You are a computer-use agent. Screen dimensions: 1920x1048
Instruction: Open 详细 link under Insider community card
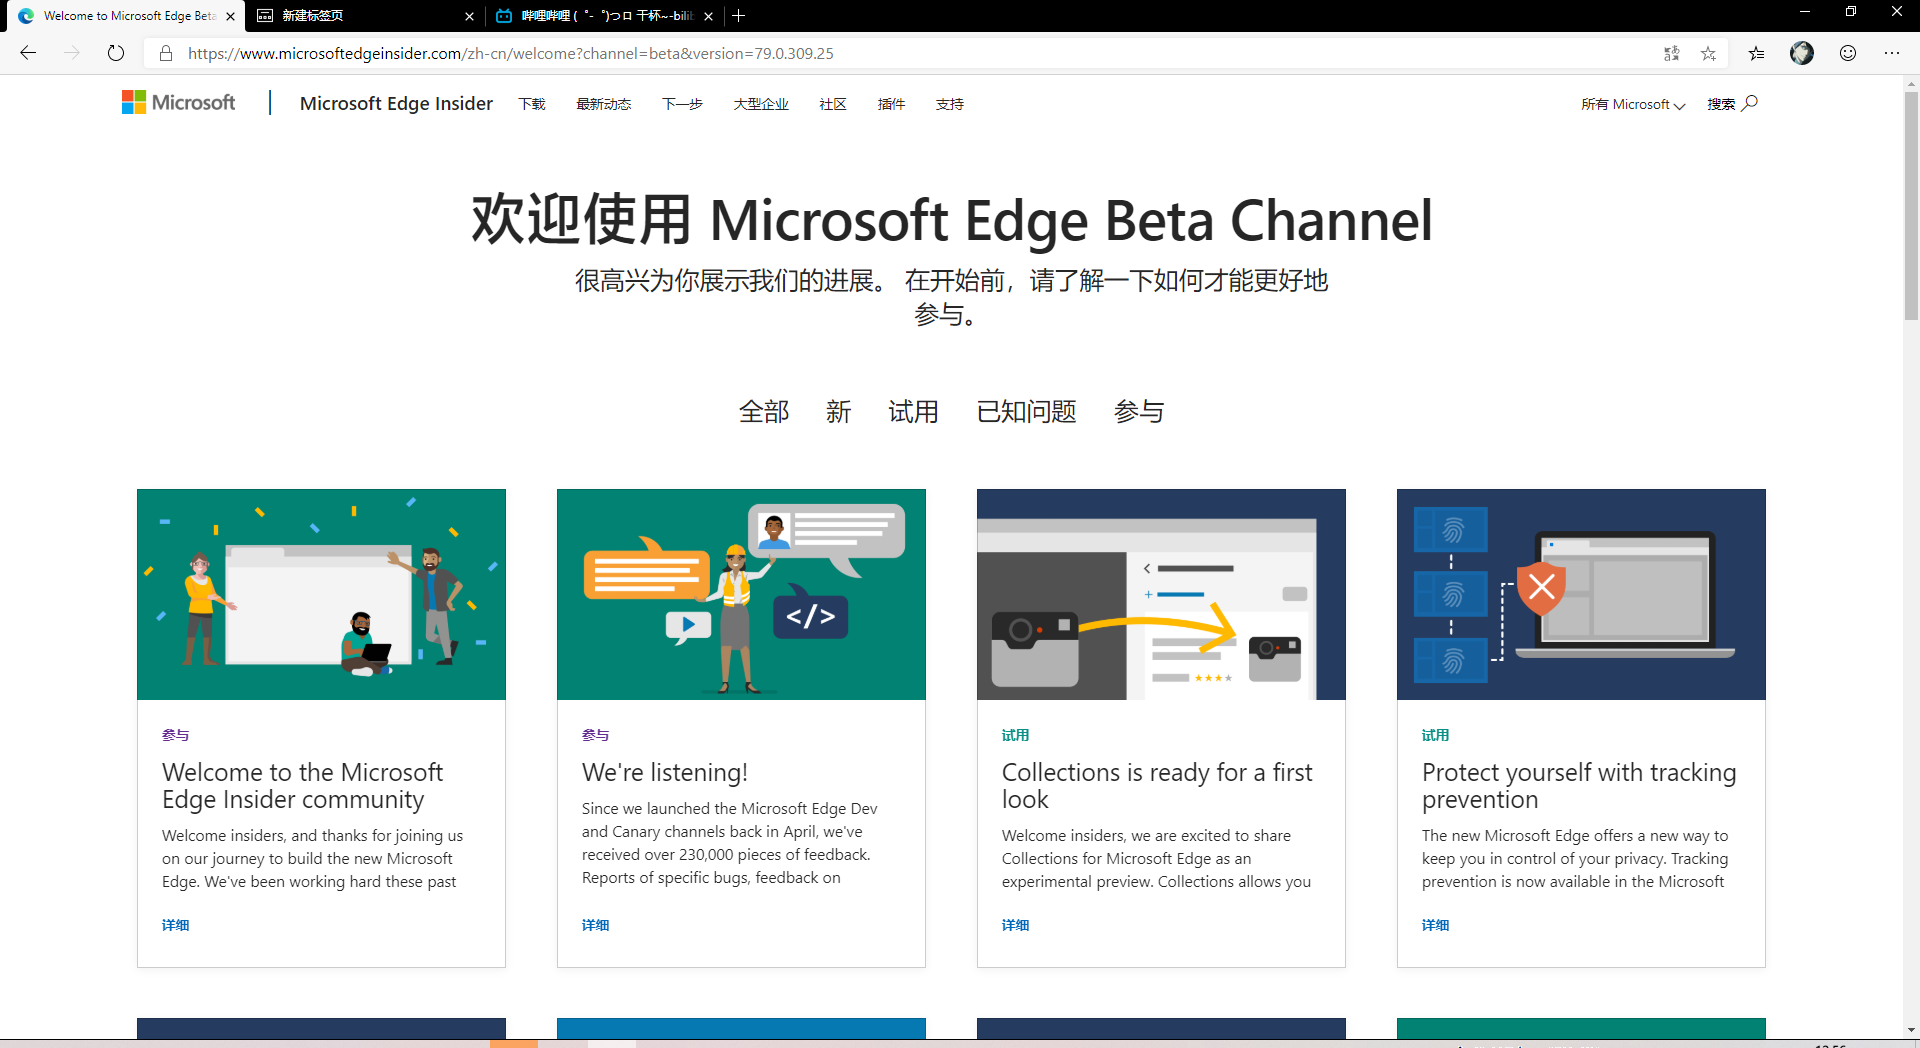click(x=176, y=925)
